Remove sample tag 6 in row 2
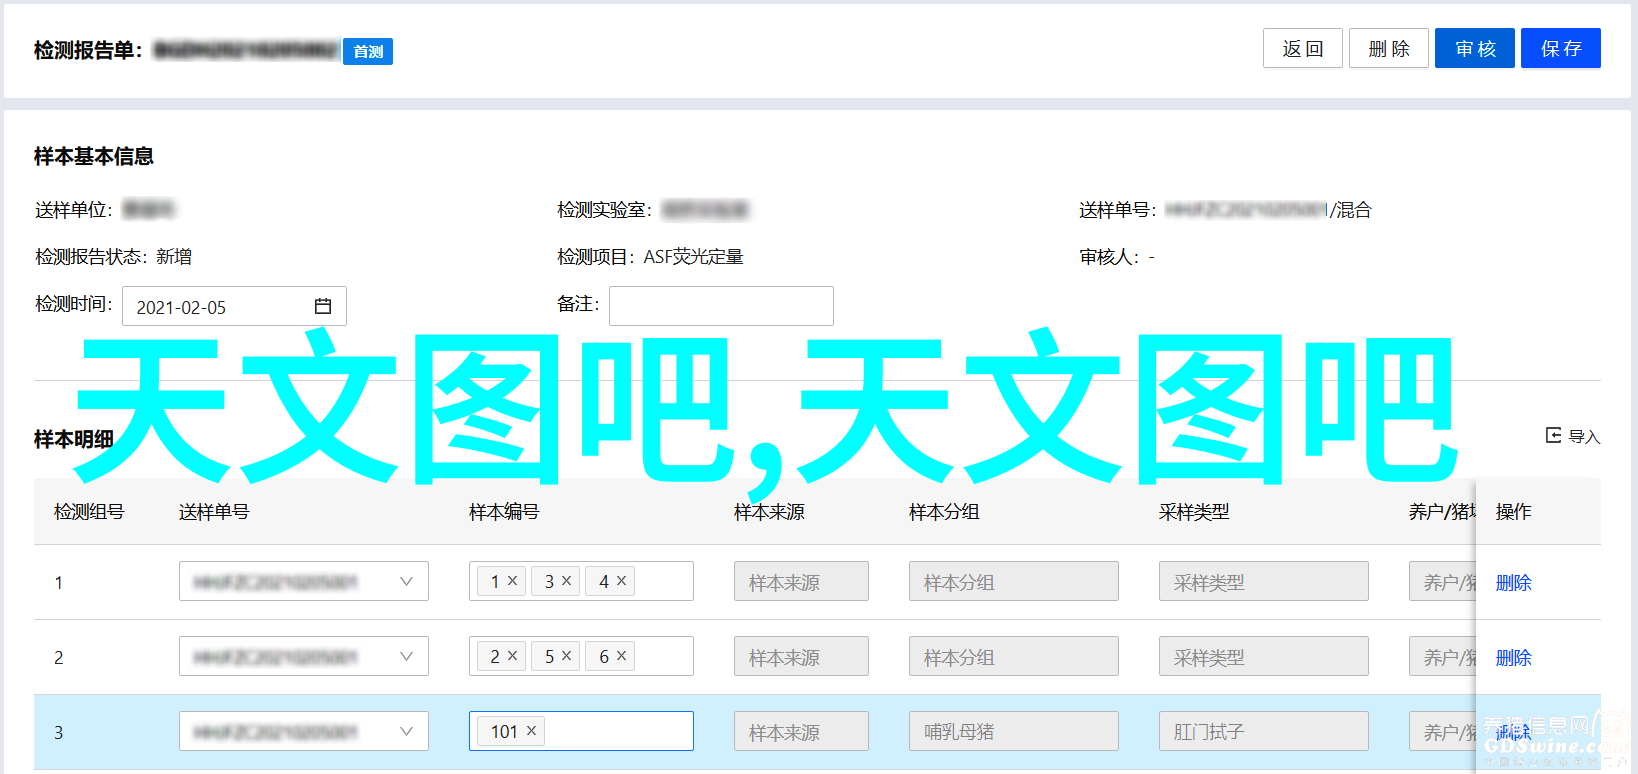1638x774 pixels. click(622, 655)
